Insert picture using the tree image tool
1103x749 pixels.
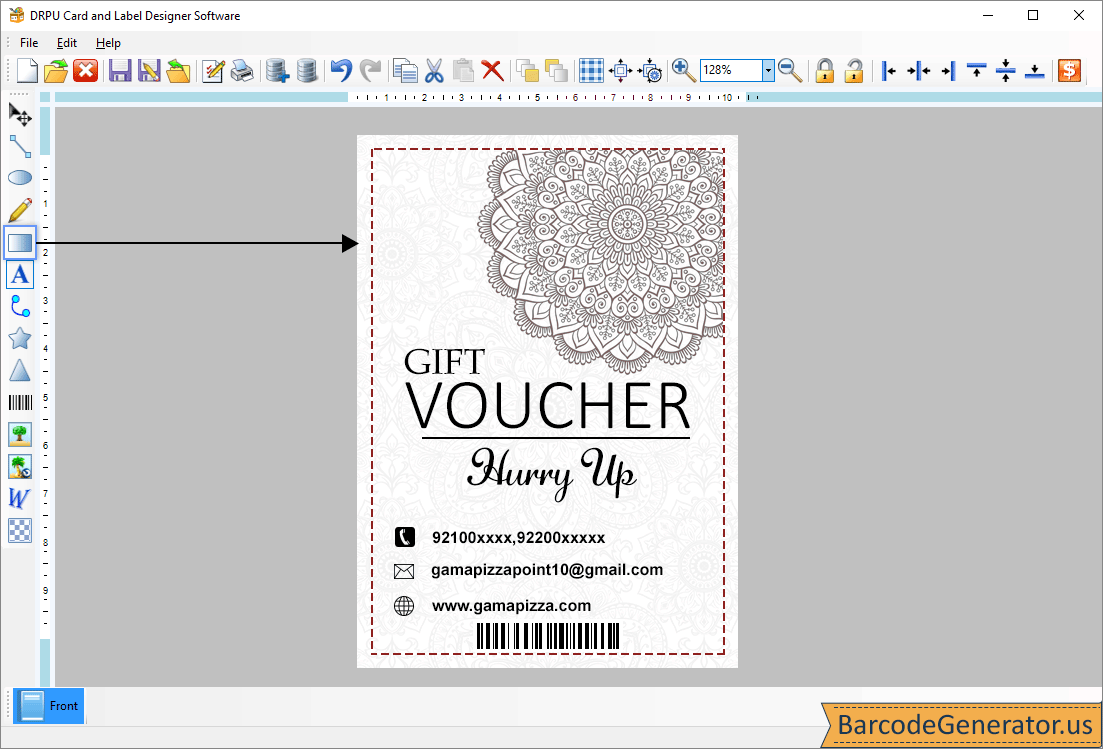tap(20, 435)
